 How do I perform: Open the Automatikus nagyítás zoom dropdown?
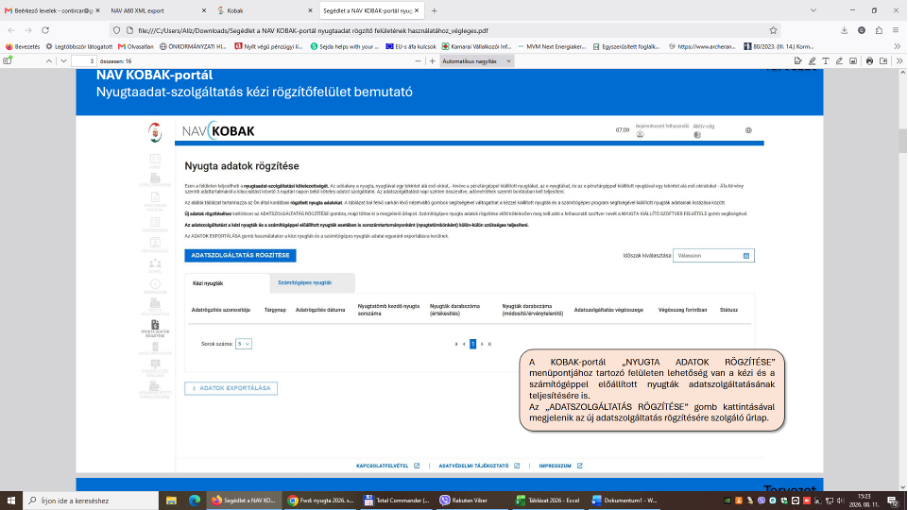click(477, 61)
